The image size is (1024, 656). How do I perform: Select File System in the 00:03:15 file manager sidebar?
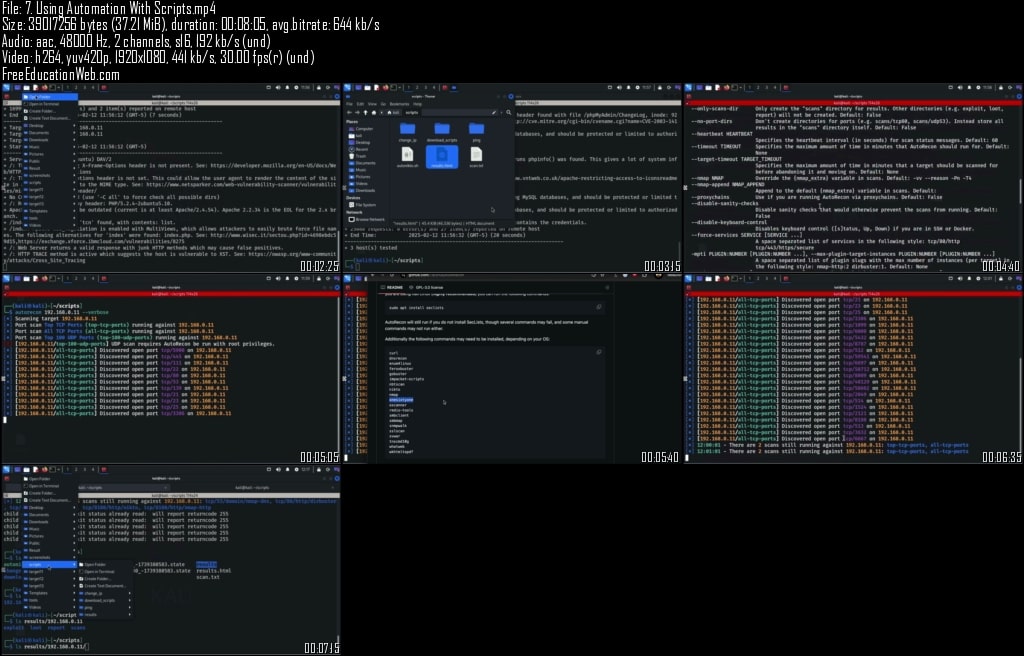pyautogui.click(x=363, y=205)
